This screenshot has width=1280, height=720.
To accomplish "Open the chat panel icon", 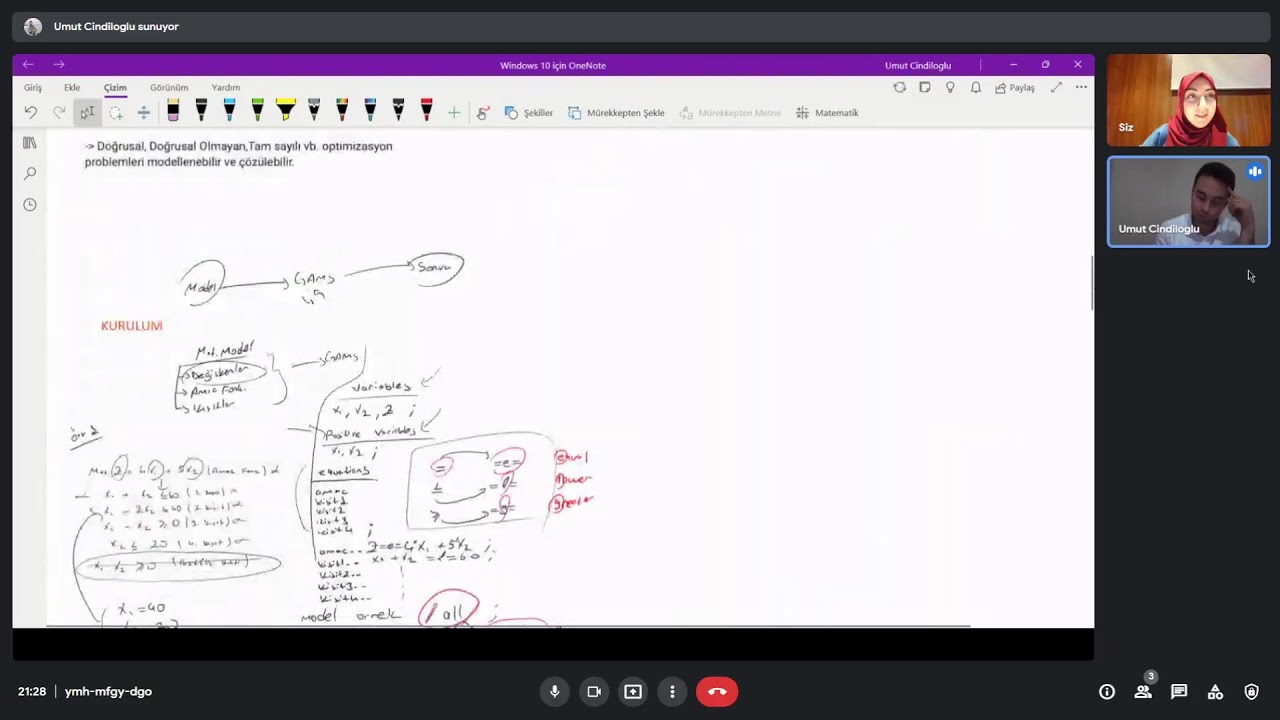I will click(x=1179, y=691).
